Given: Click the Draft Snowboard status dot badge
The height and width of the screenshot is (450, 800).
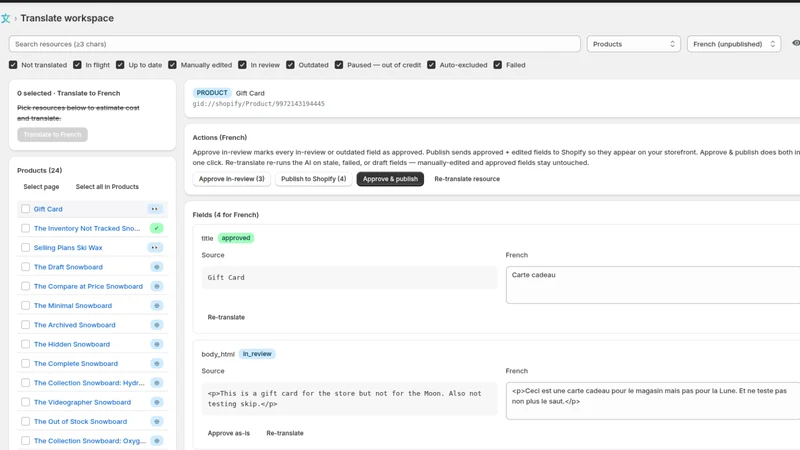Looking at the screenshot, I should (157, 267).
